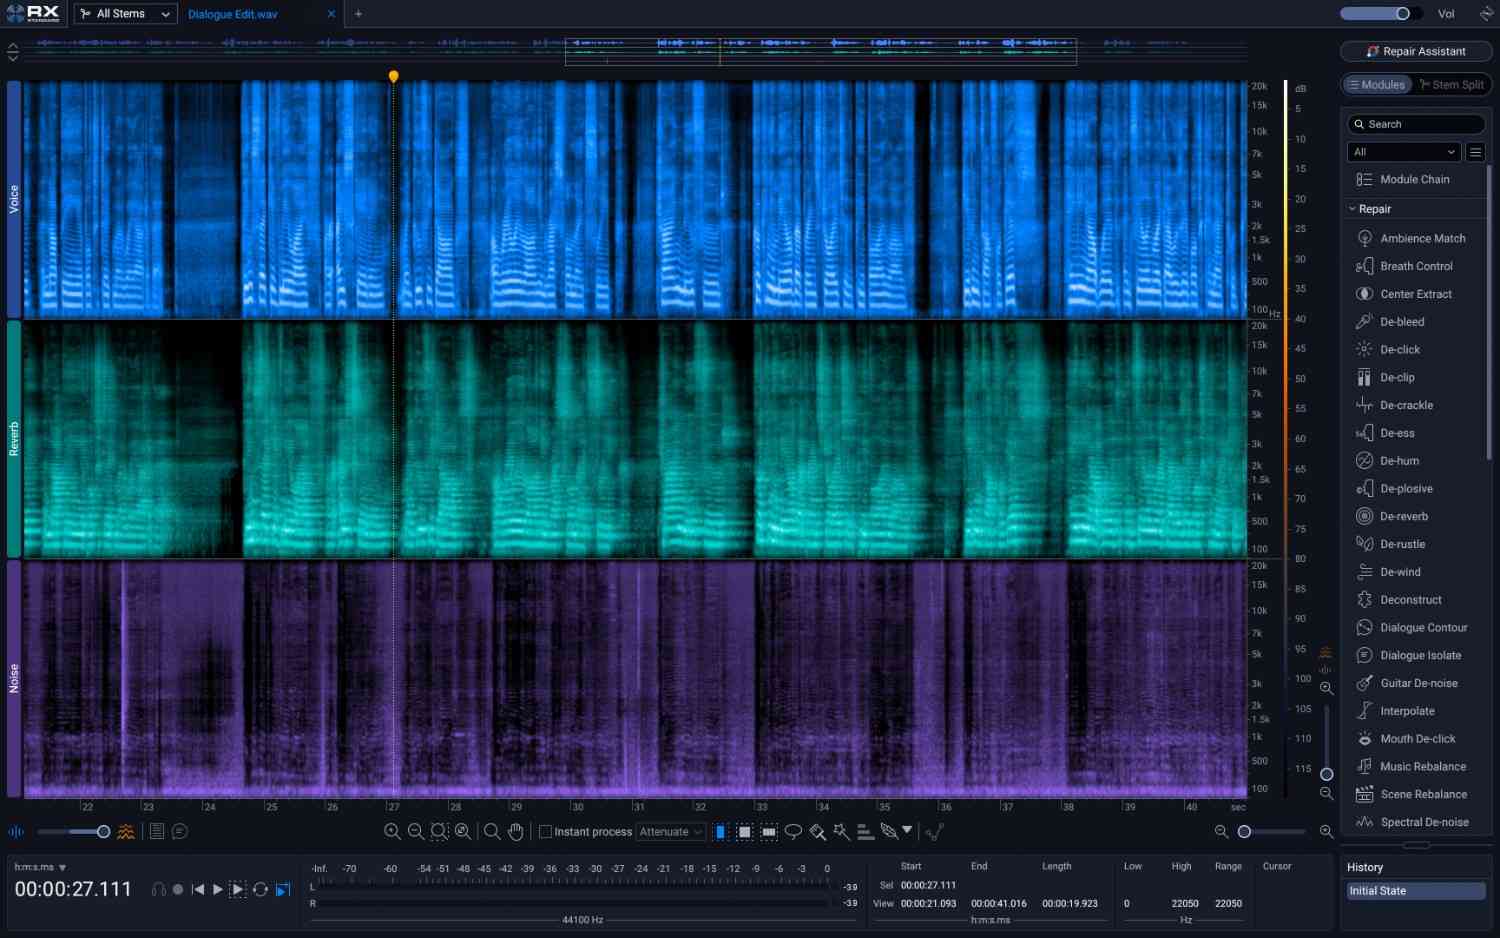Choose the Grab hand tool
Viewport: 1500px width, 938px height.
[516, 831]
